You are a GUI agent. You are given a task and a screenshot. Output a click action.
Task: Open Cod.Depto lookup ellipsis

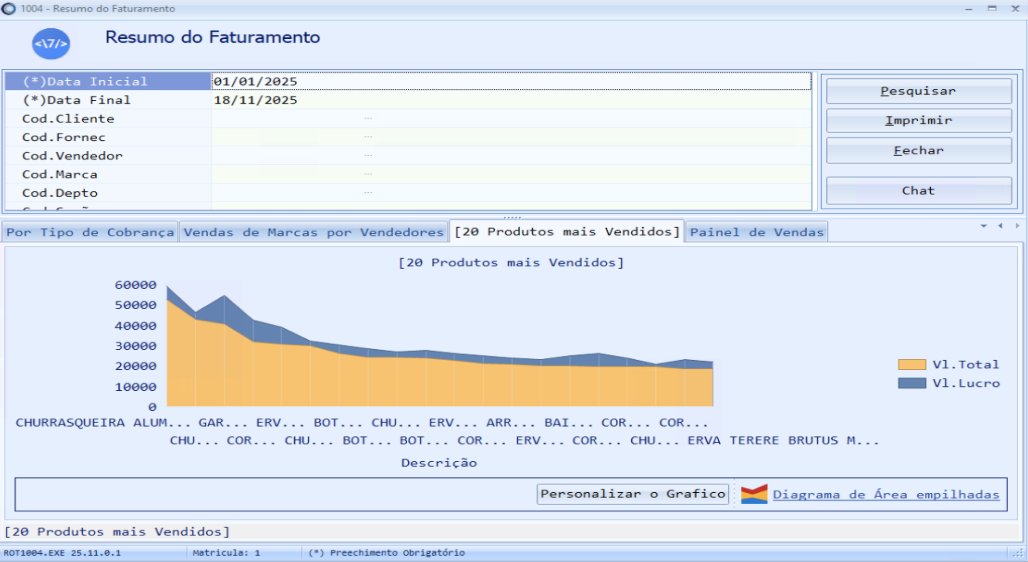pyautogui.click(x=368, y=193)
